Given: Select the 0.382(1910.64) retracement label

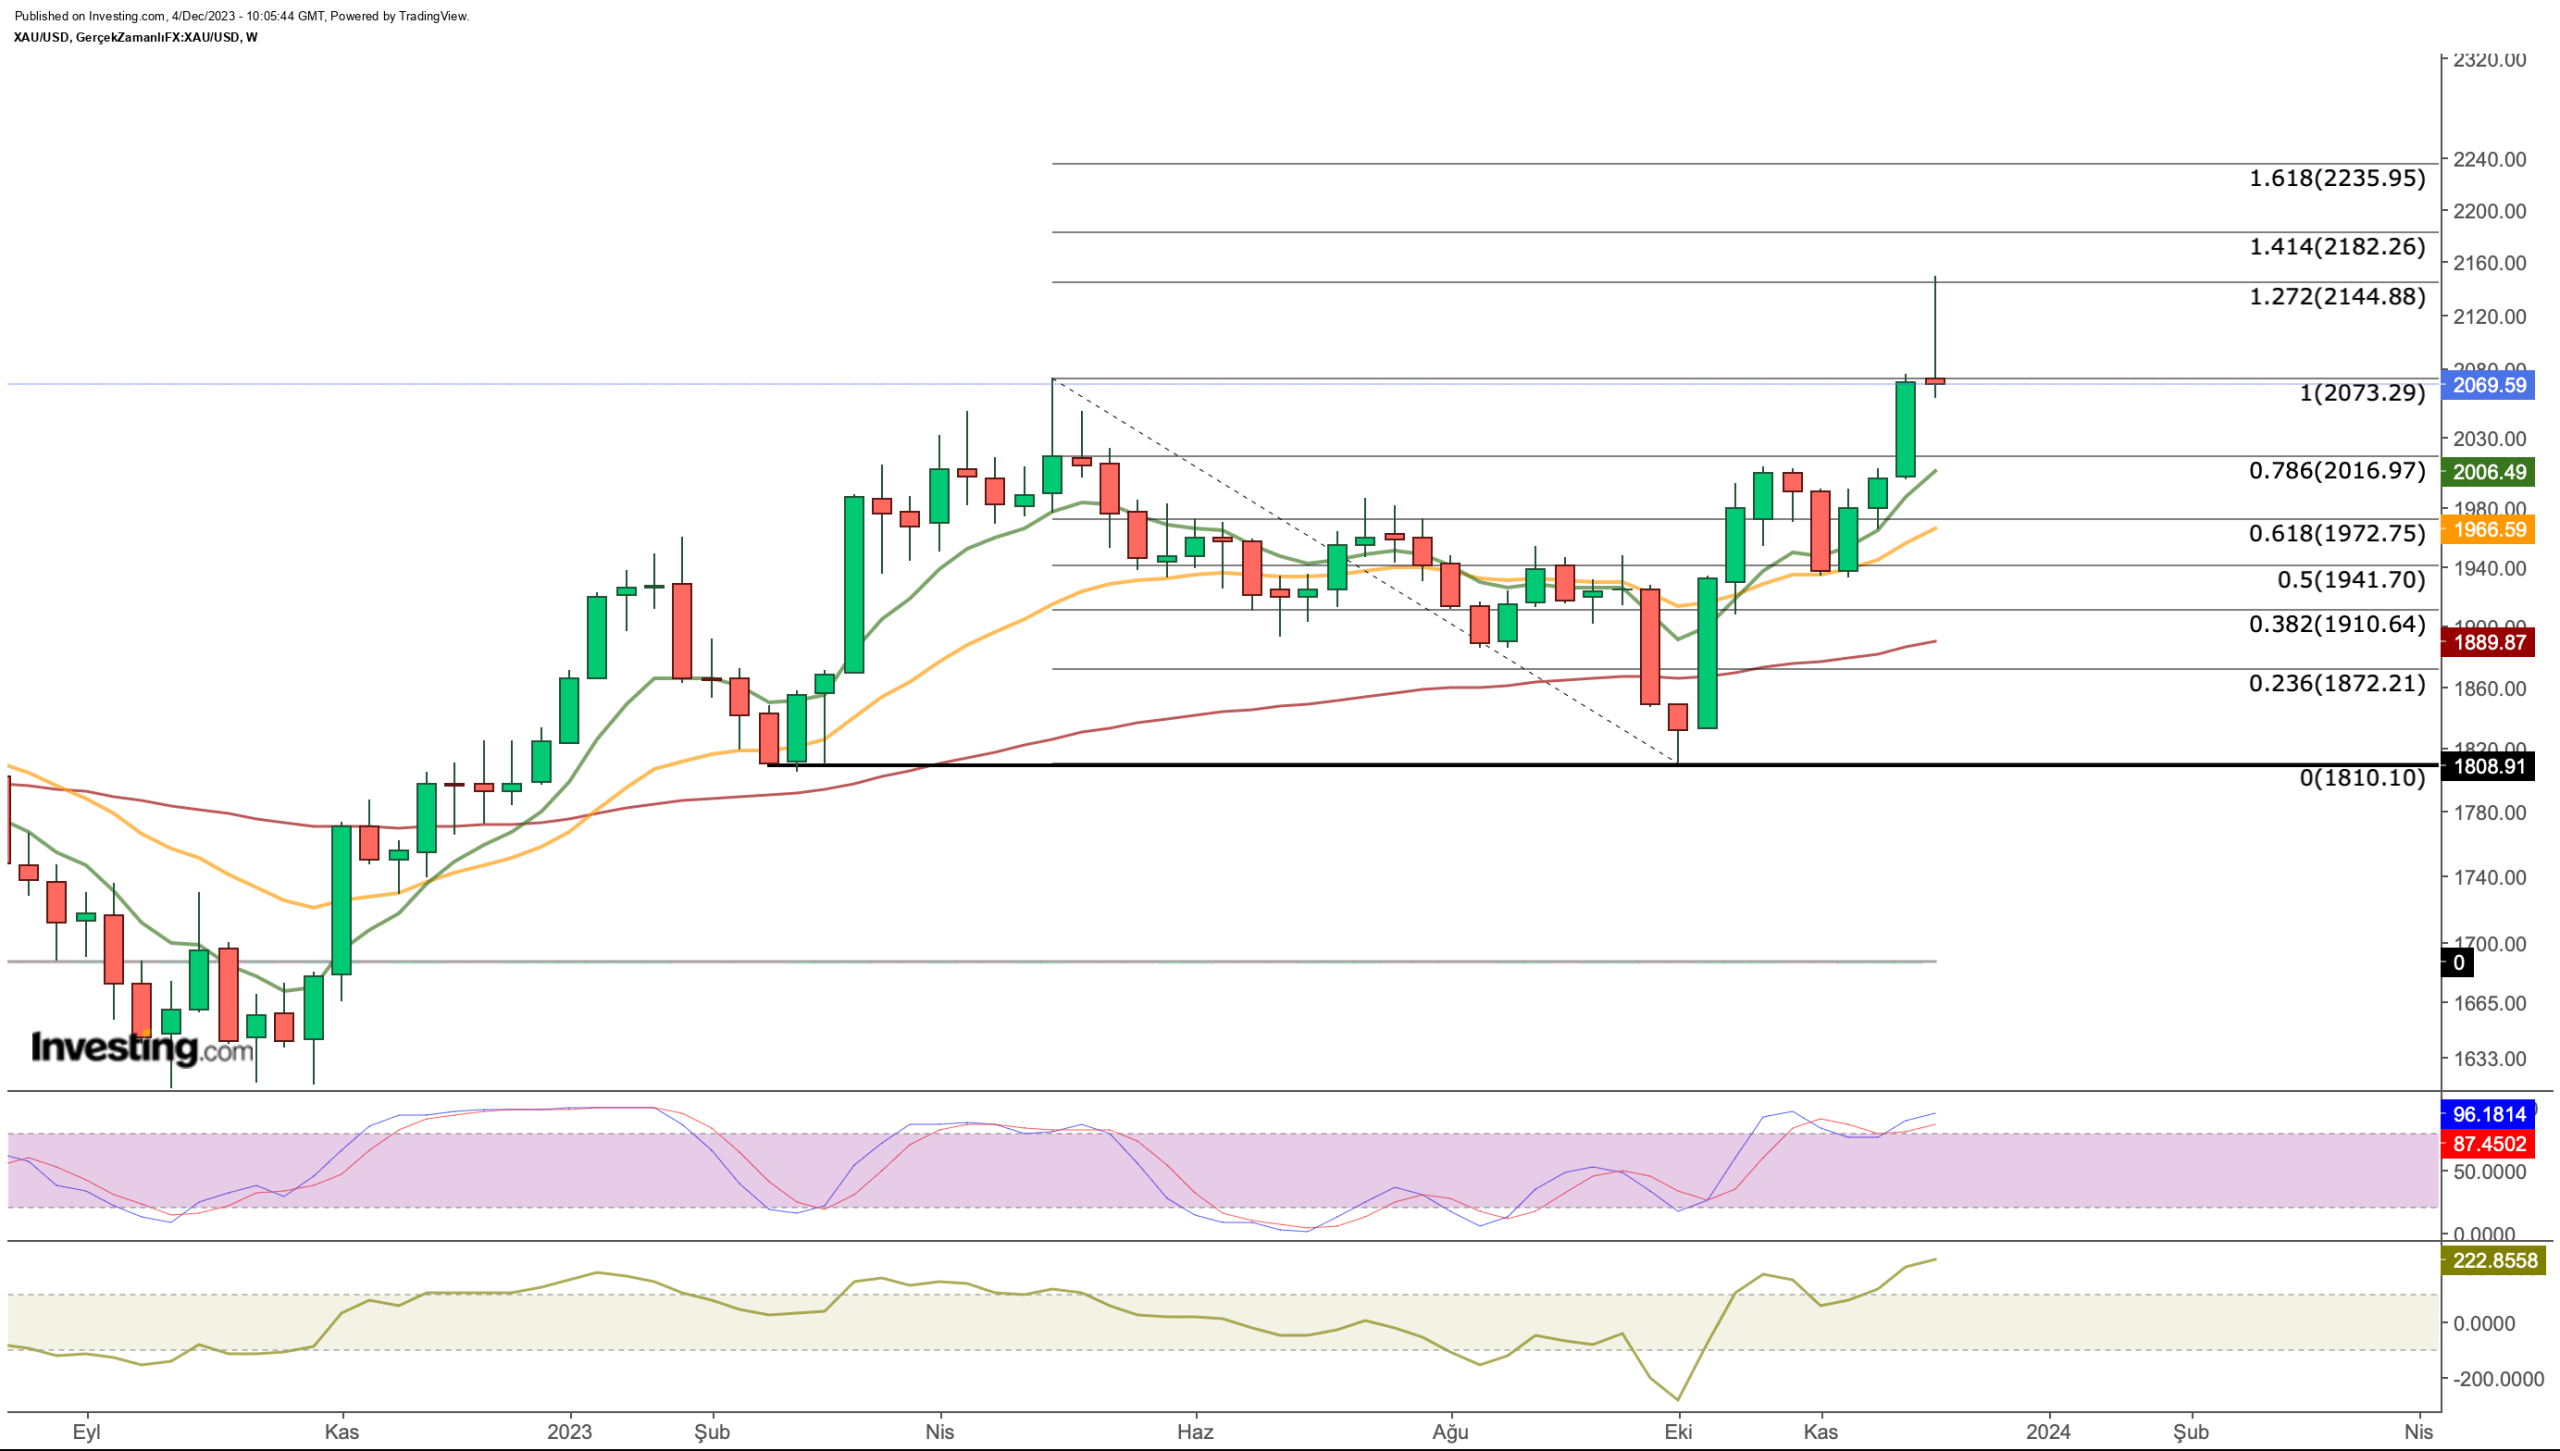Looking at the screenshot, I should tap(2337, 624).
